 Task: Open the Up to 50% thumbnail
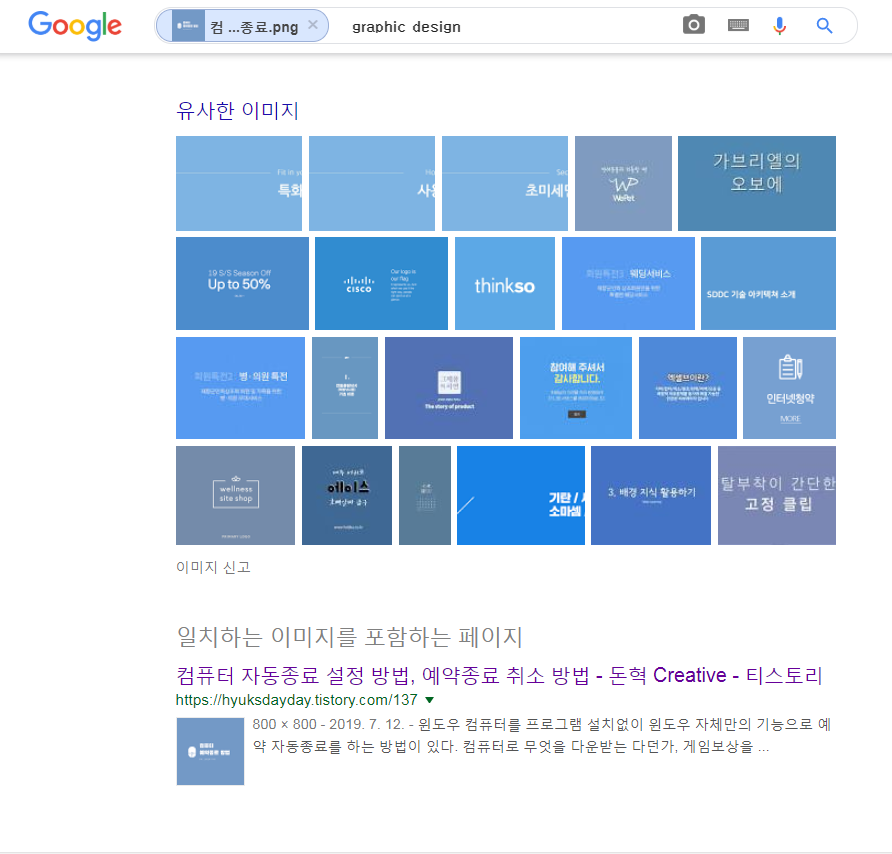[242, 283]
